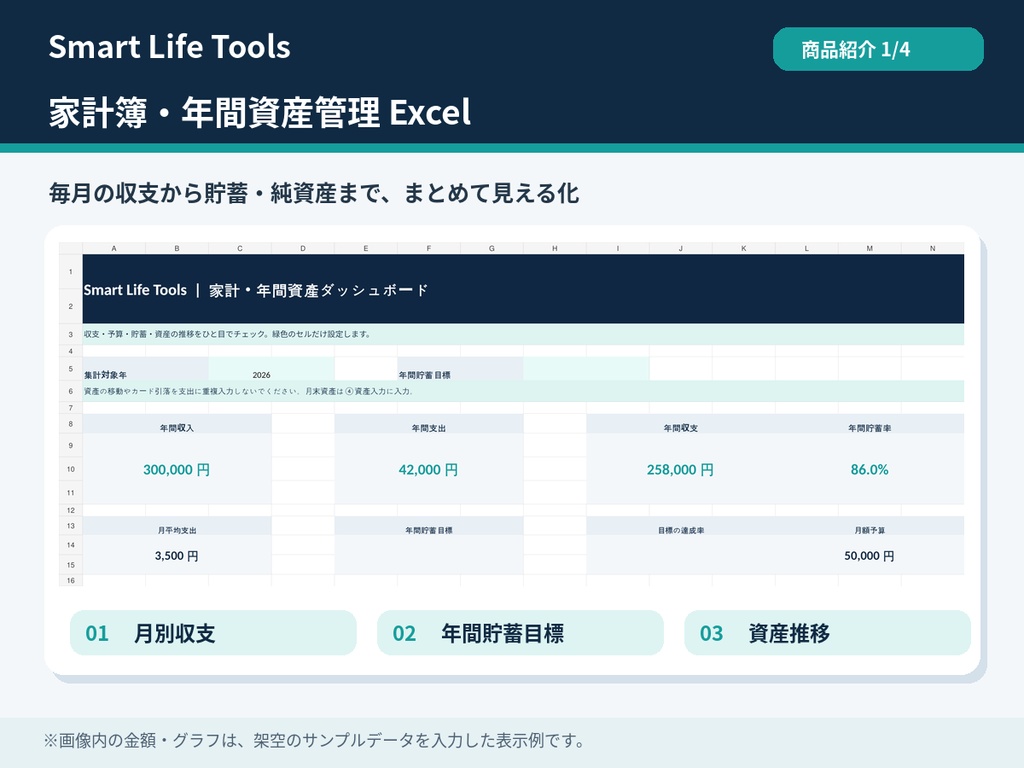Select column F header

428,248
